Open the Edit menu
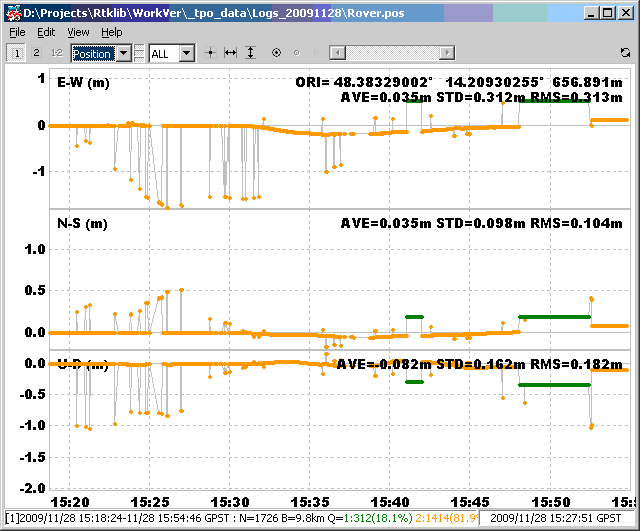 pyautogui.click(x=46, y=32)
